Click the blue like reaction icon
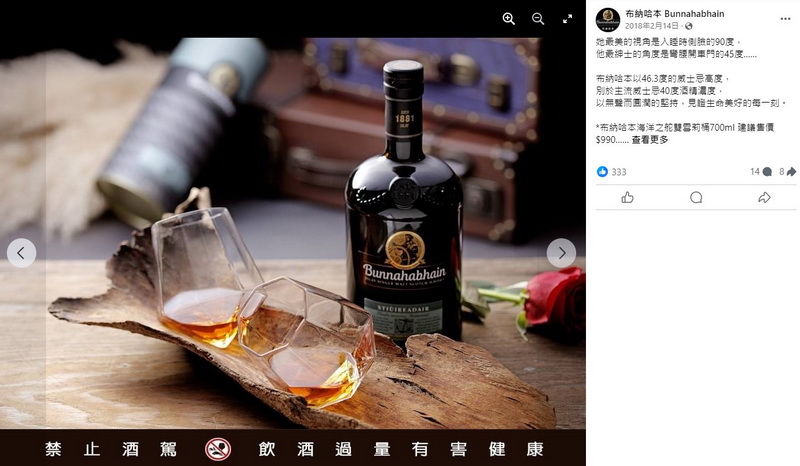The image size is (800, 466). (x=603, y=171)
